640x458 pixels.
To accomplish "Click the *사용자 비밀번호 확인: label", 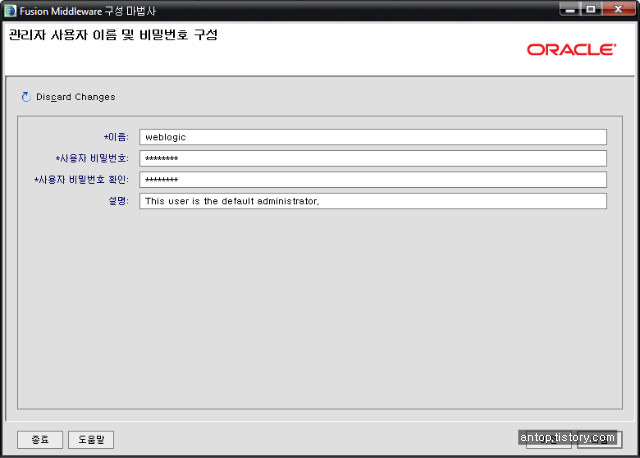I will pos(82,180).
